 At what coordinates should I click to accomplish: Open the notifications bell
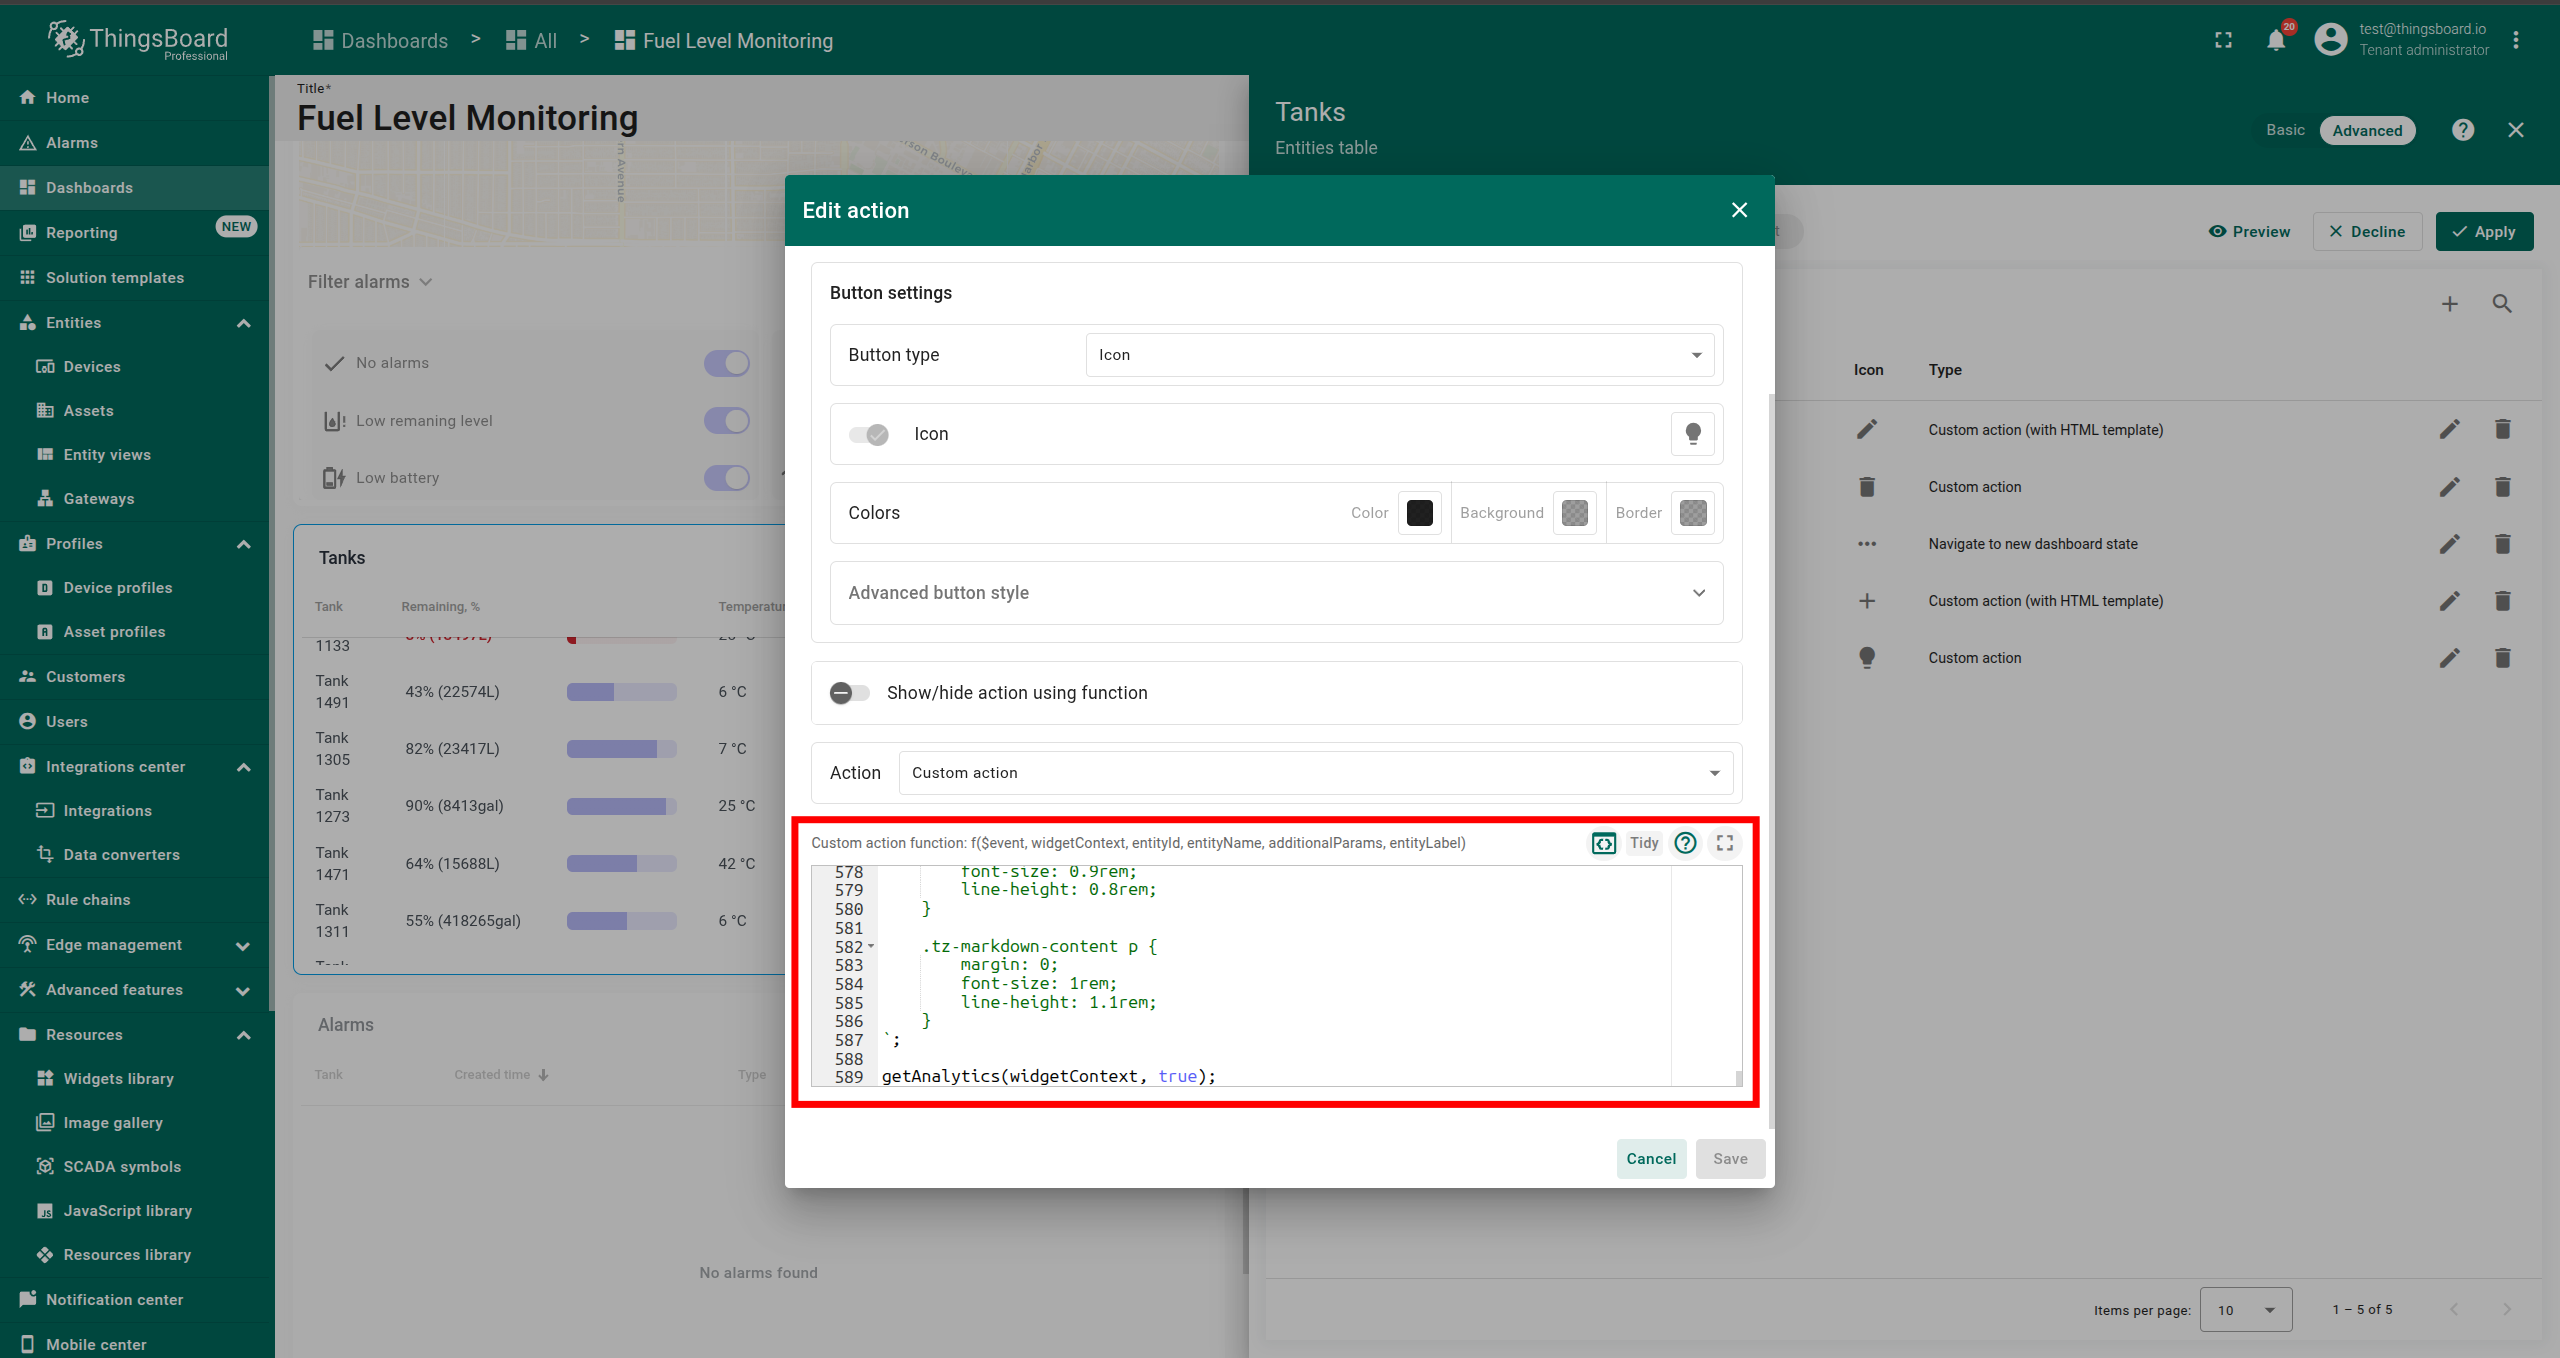pyautogui.click(x=2276, y=40)
